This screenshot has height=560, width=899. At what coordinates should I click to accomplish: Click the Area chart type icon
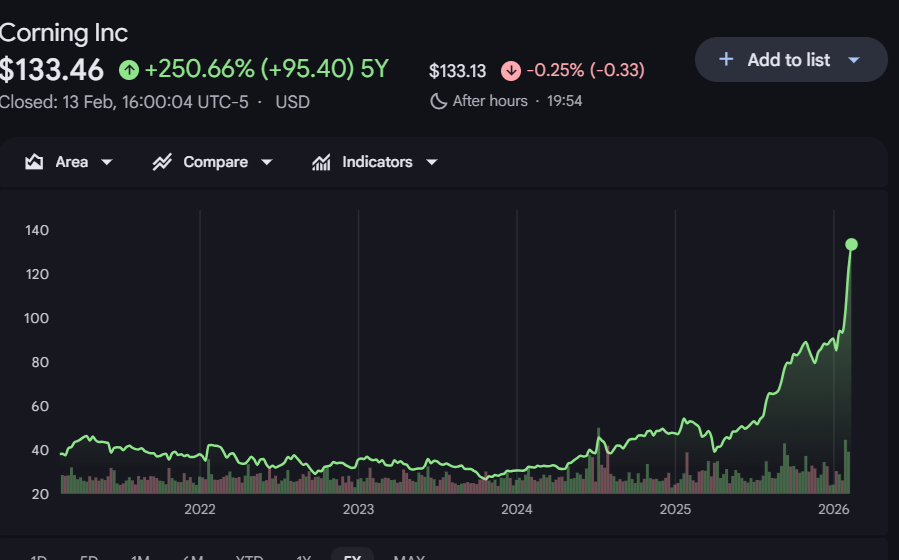click(x=35, y=162)
